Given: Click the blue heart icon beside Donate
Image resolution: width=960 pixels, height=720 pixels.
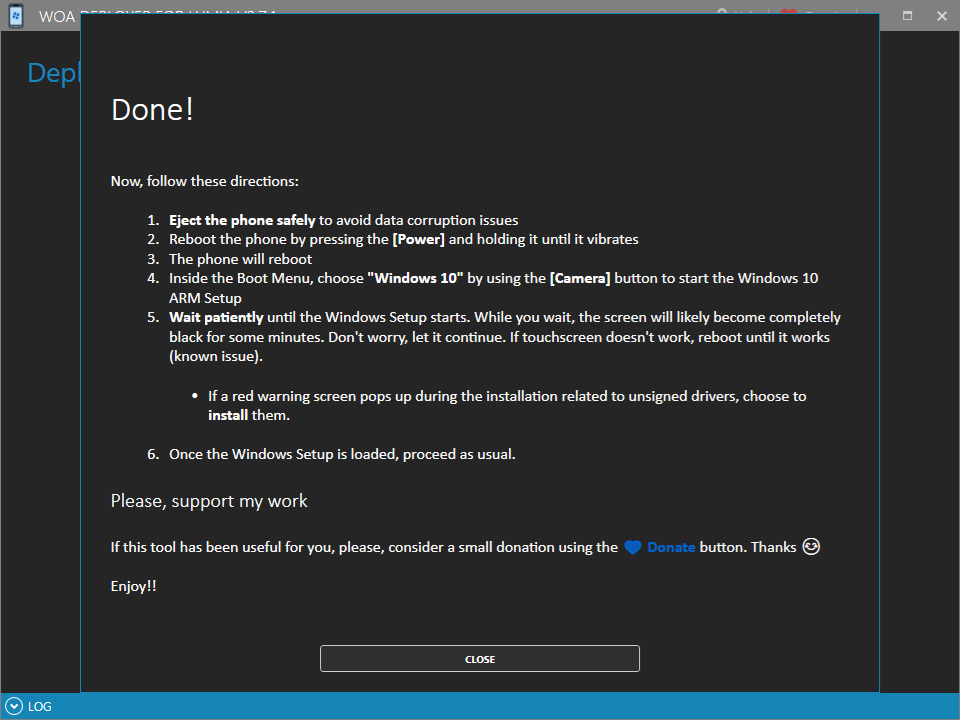Looking at the screenshot, I should [x=632, y=547].
